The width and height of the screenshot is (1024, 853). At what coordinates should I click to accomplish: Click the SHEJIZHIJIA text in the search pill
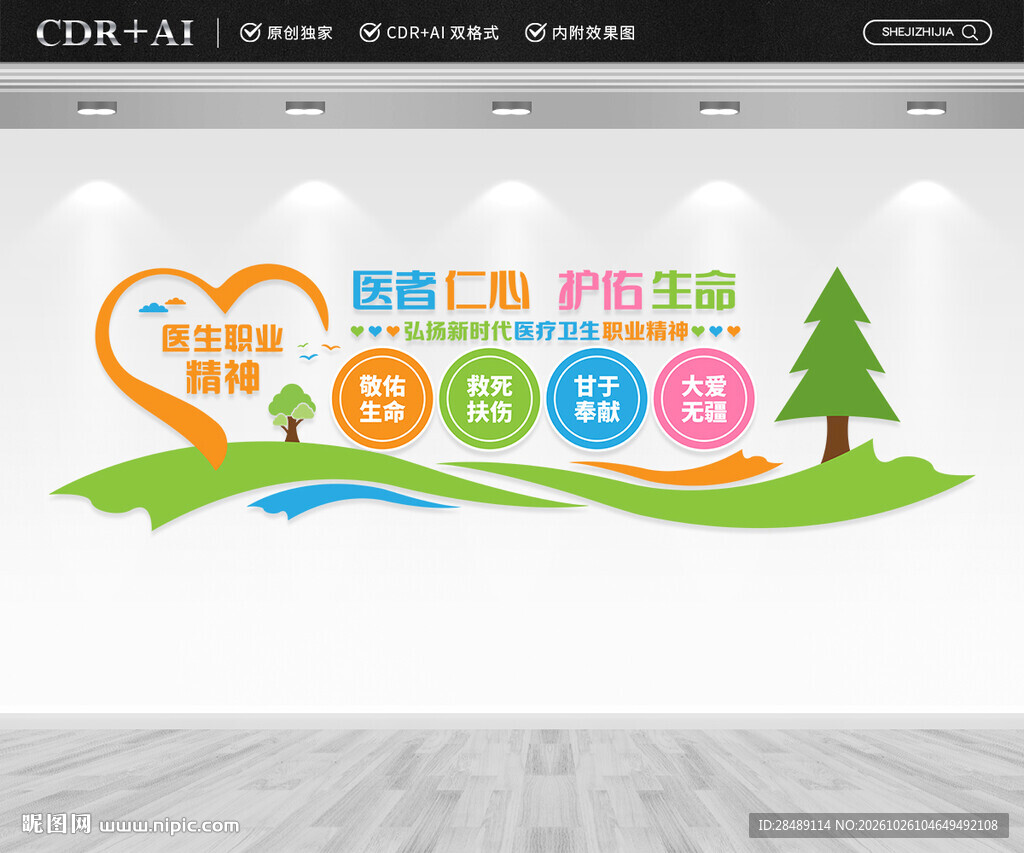(x=918, y=32)
